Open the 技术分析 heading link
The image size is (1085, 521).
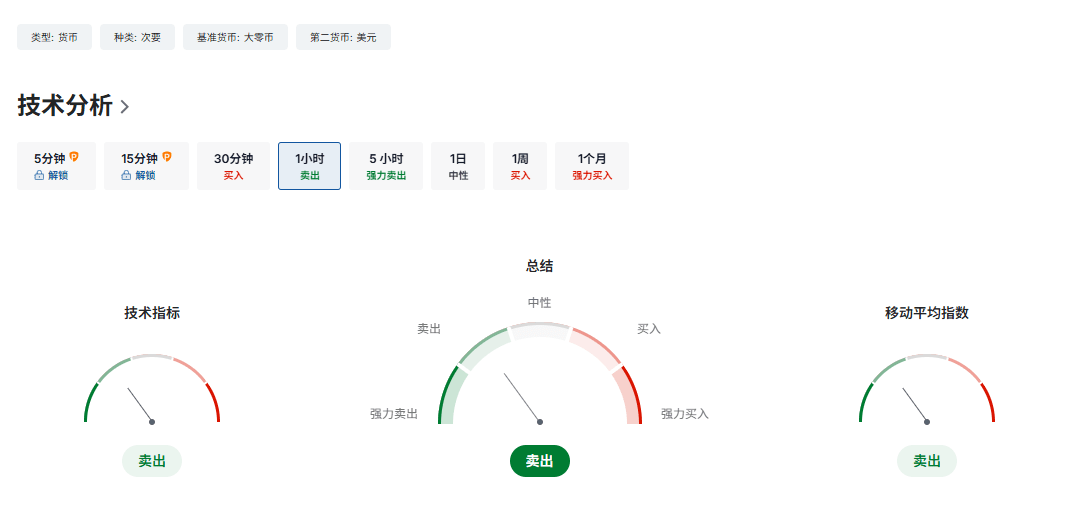65,106
